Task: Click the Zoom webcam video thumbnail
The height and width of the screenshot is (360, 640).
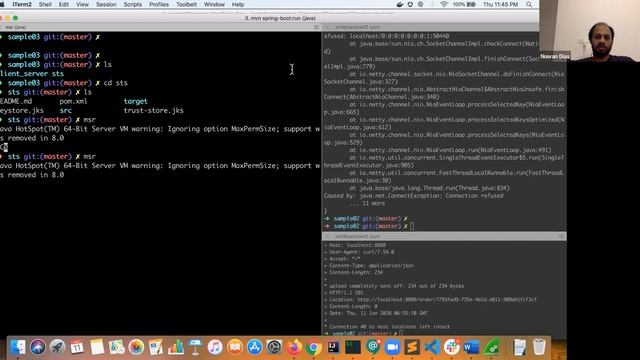Action: pyautogui.click(x=589, y=31)
